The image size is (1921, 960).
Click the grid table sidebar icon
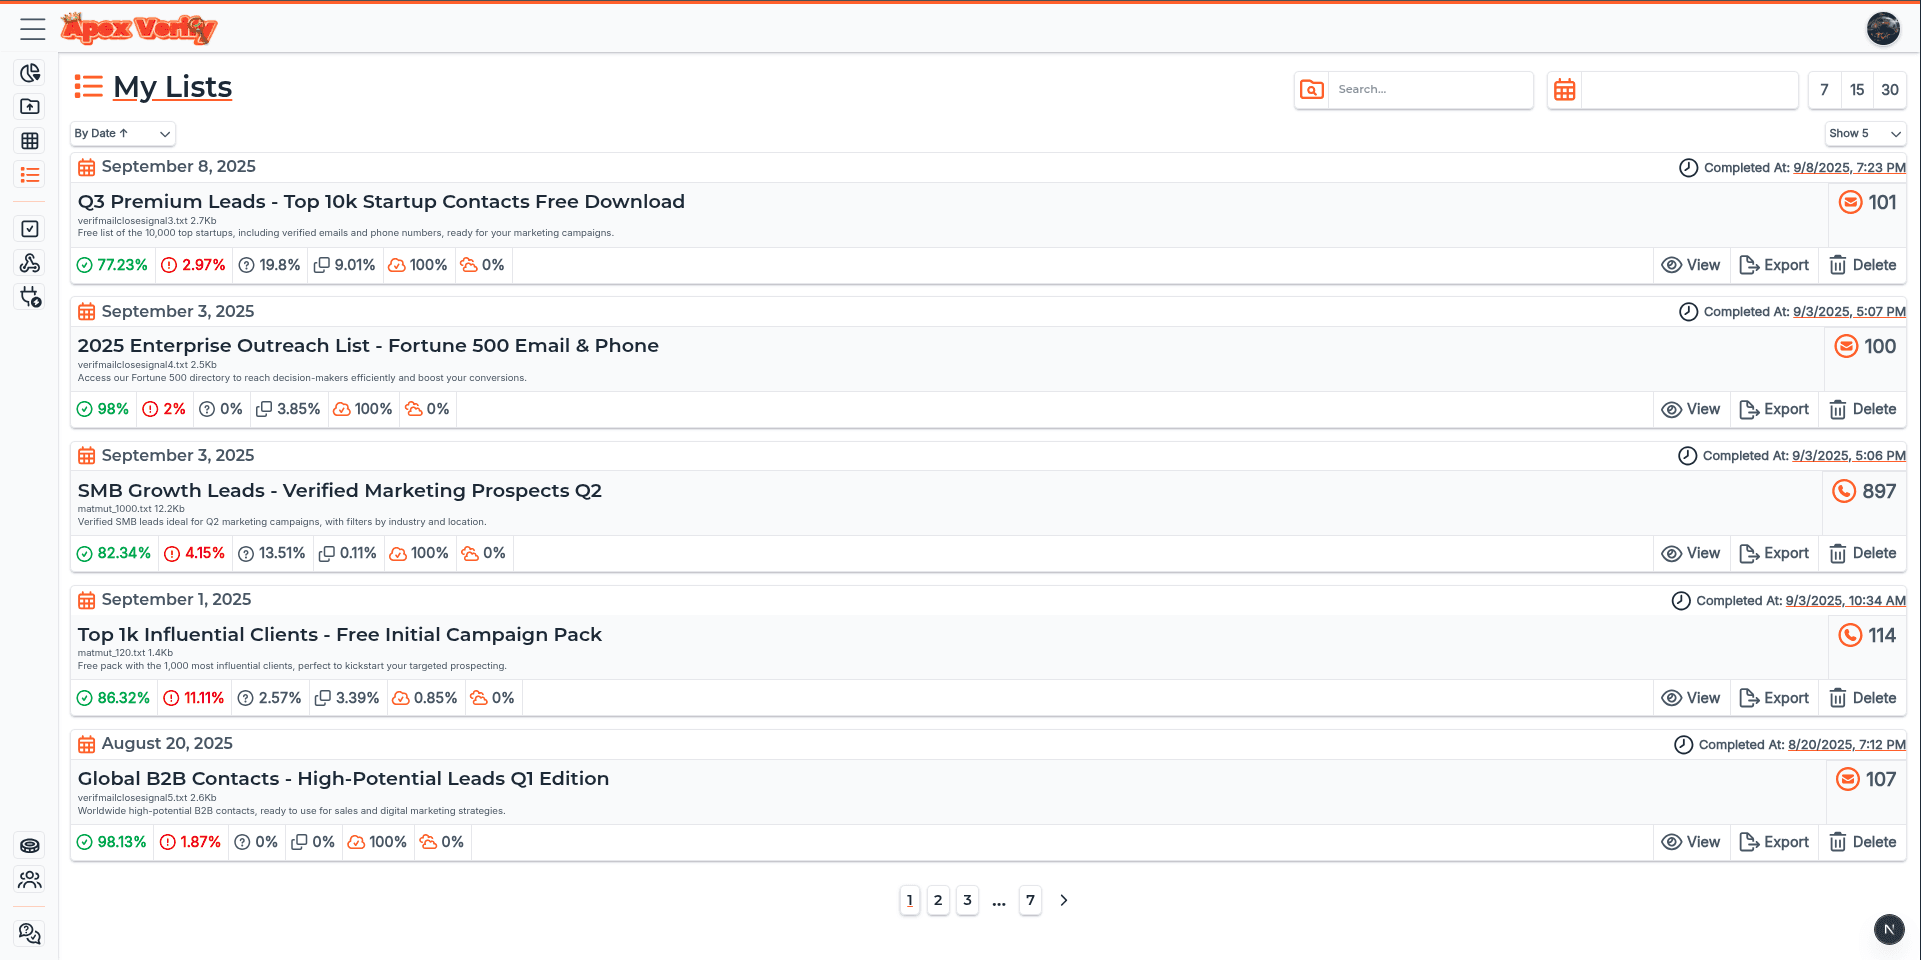click(30, 141)
